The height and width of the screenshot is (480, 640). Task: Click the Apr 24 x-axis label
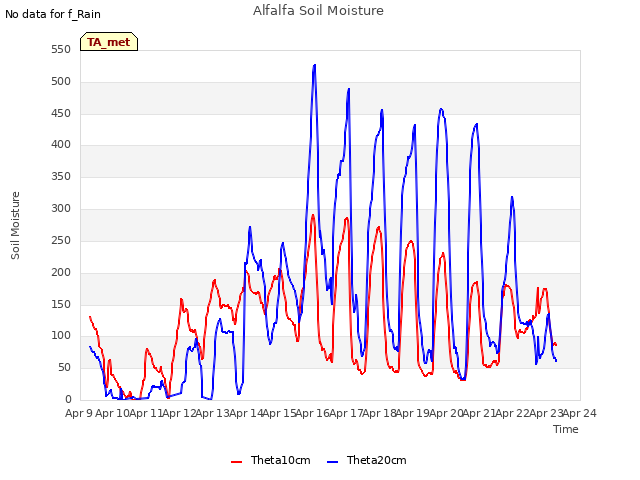point(579,413)
